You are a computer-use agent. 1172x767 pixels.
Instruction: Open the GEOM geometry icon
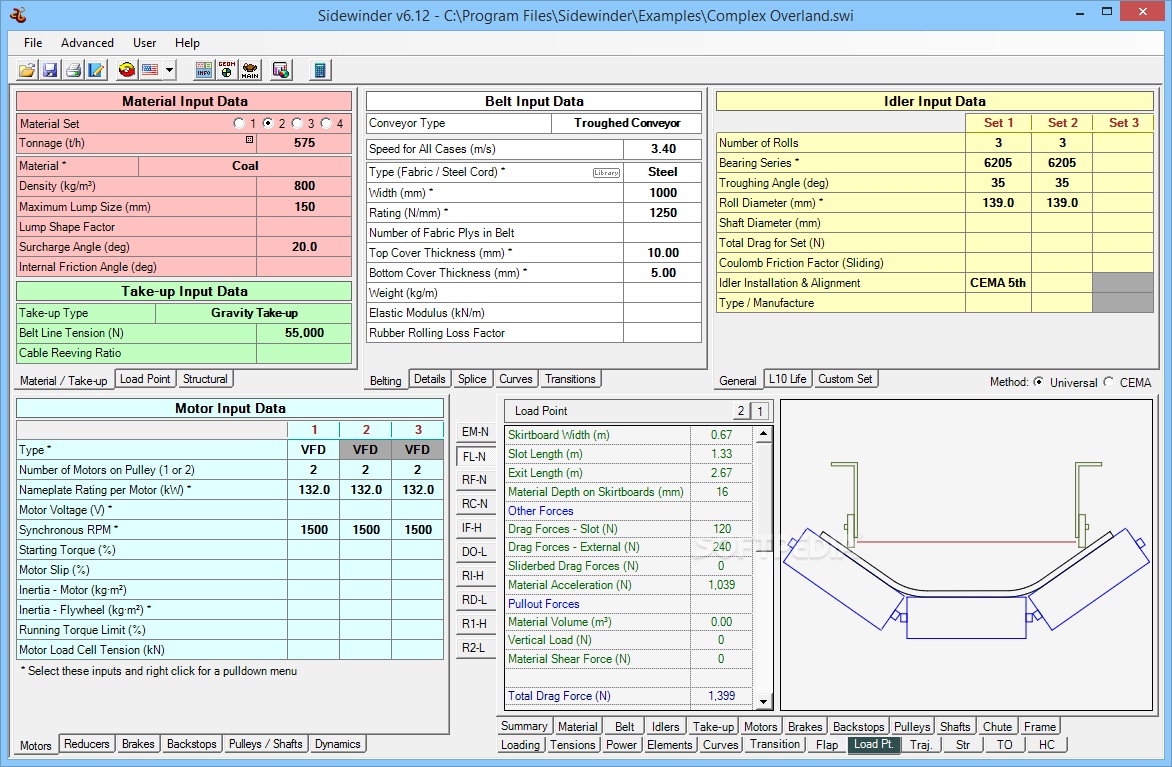[x=227, y=70]
